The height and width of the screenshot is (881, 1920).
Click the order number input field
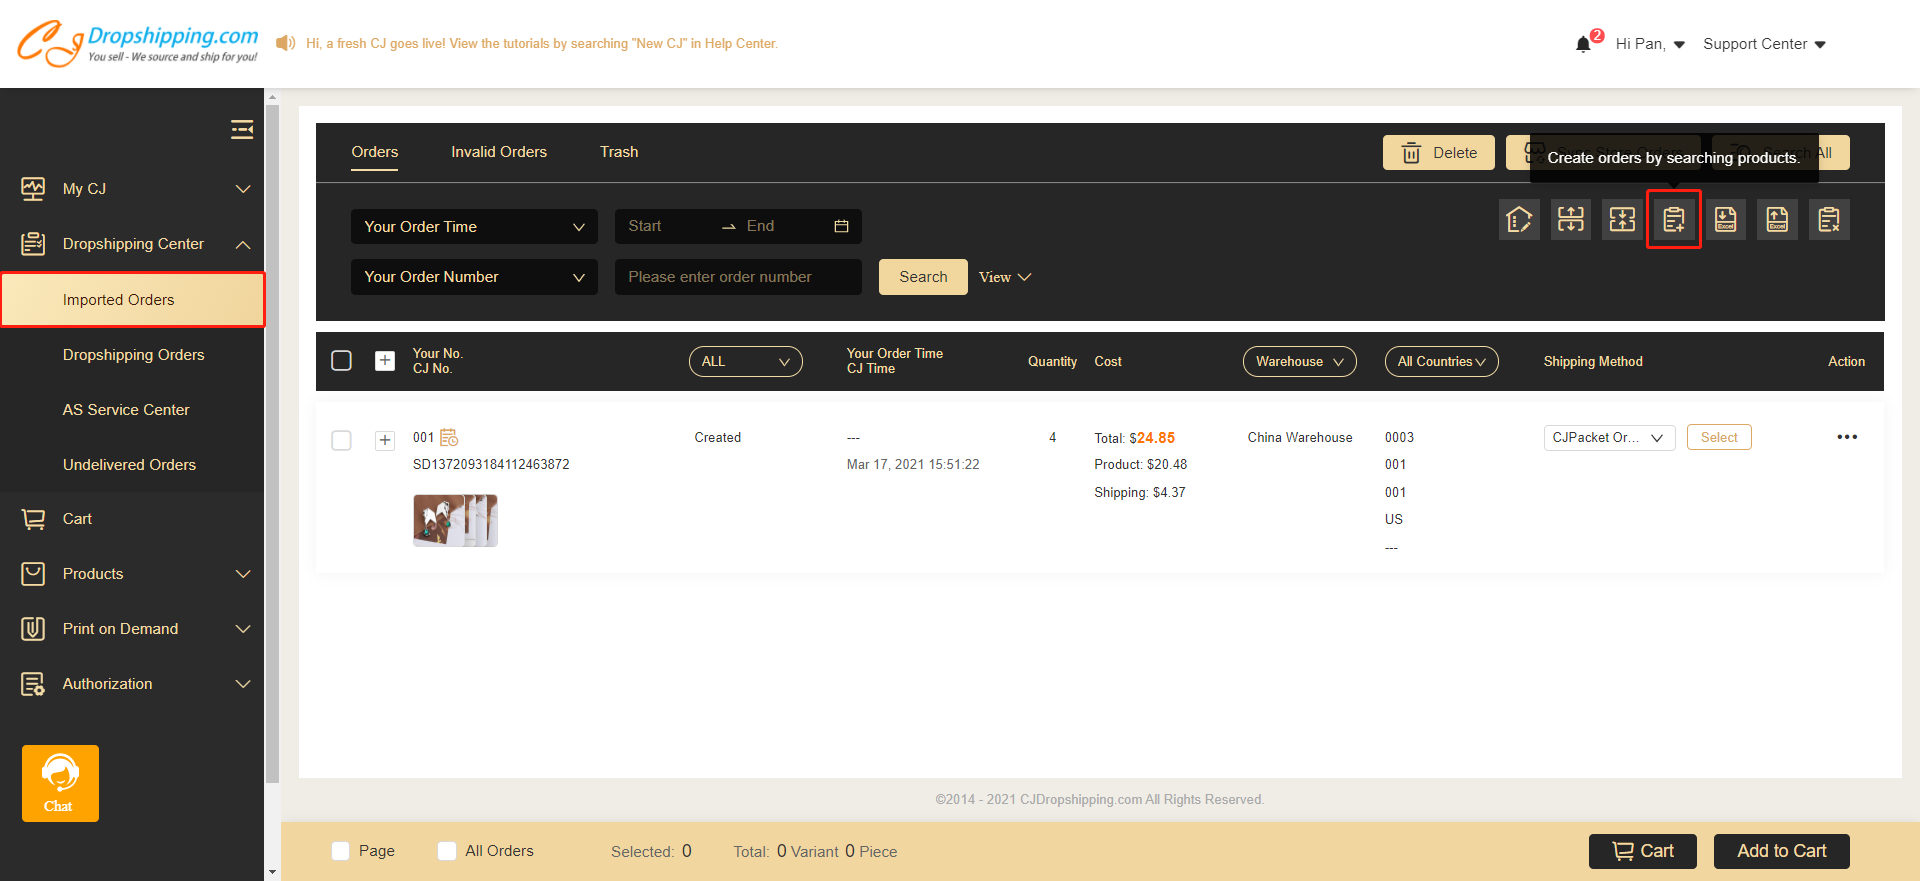pyautogui.click(x=738, y=277)
